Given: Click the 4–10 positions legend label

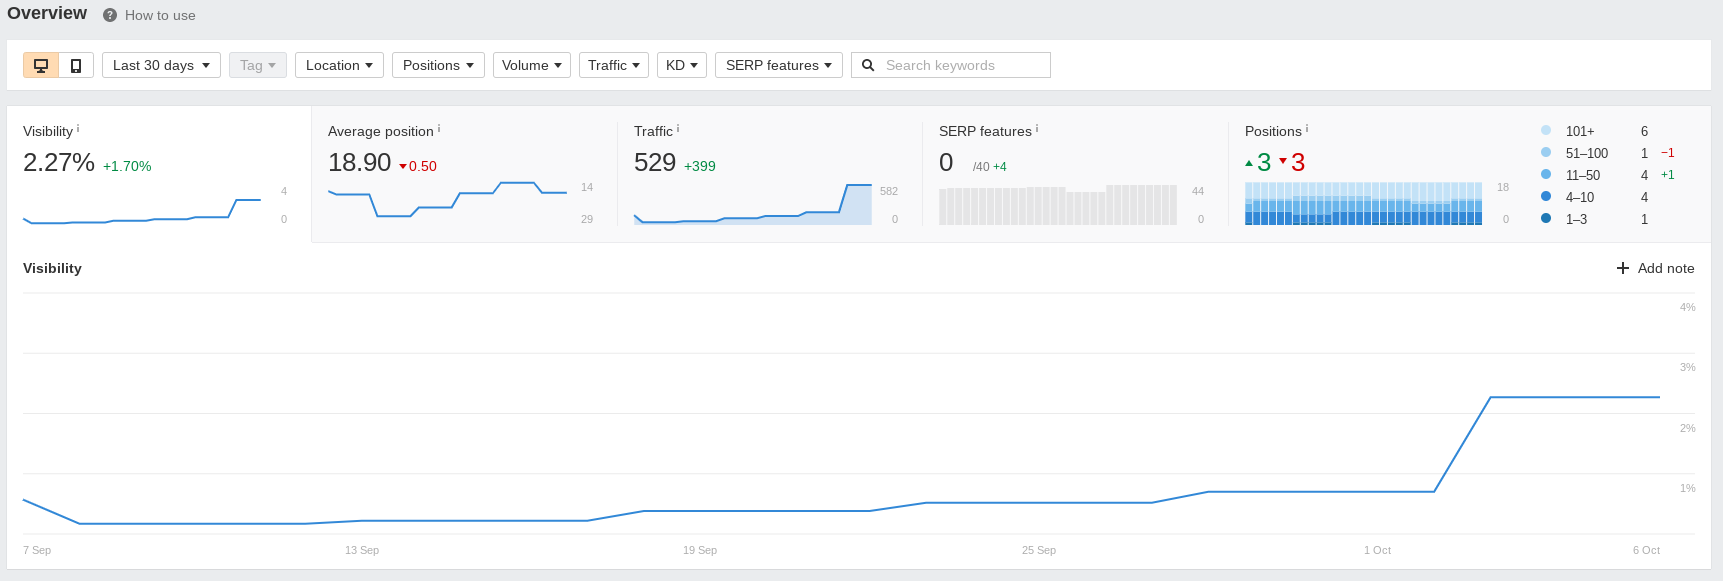Looking at the screenshot, I should tap(1580, 197).
